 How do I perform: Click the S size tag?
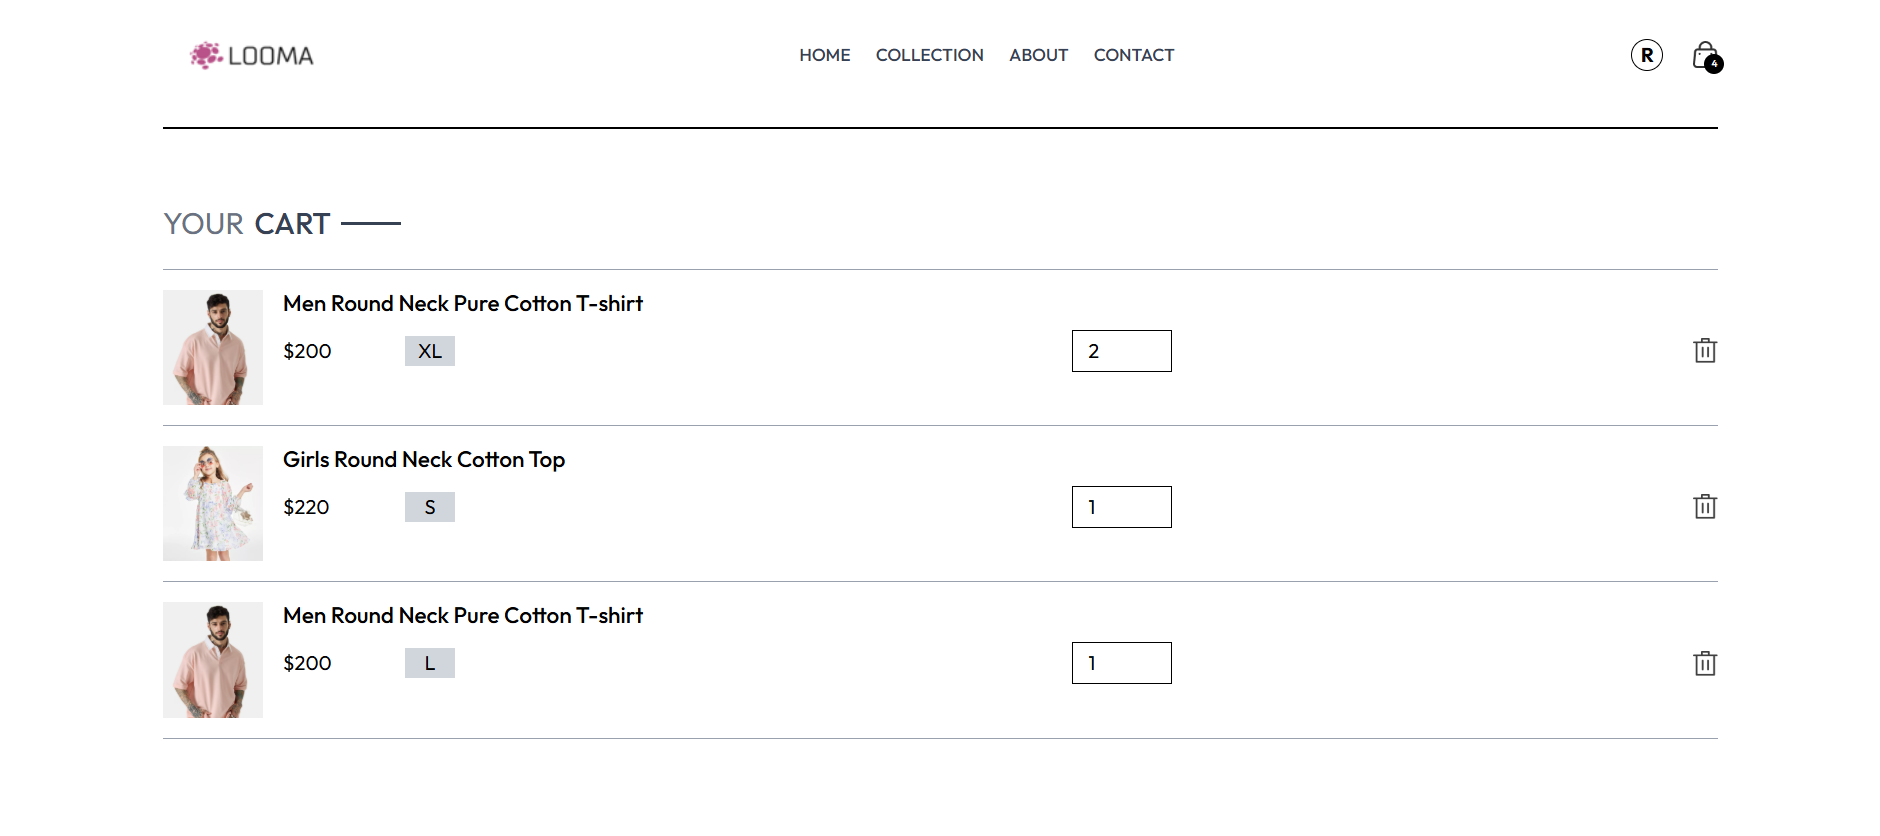(x=430, y=507)
